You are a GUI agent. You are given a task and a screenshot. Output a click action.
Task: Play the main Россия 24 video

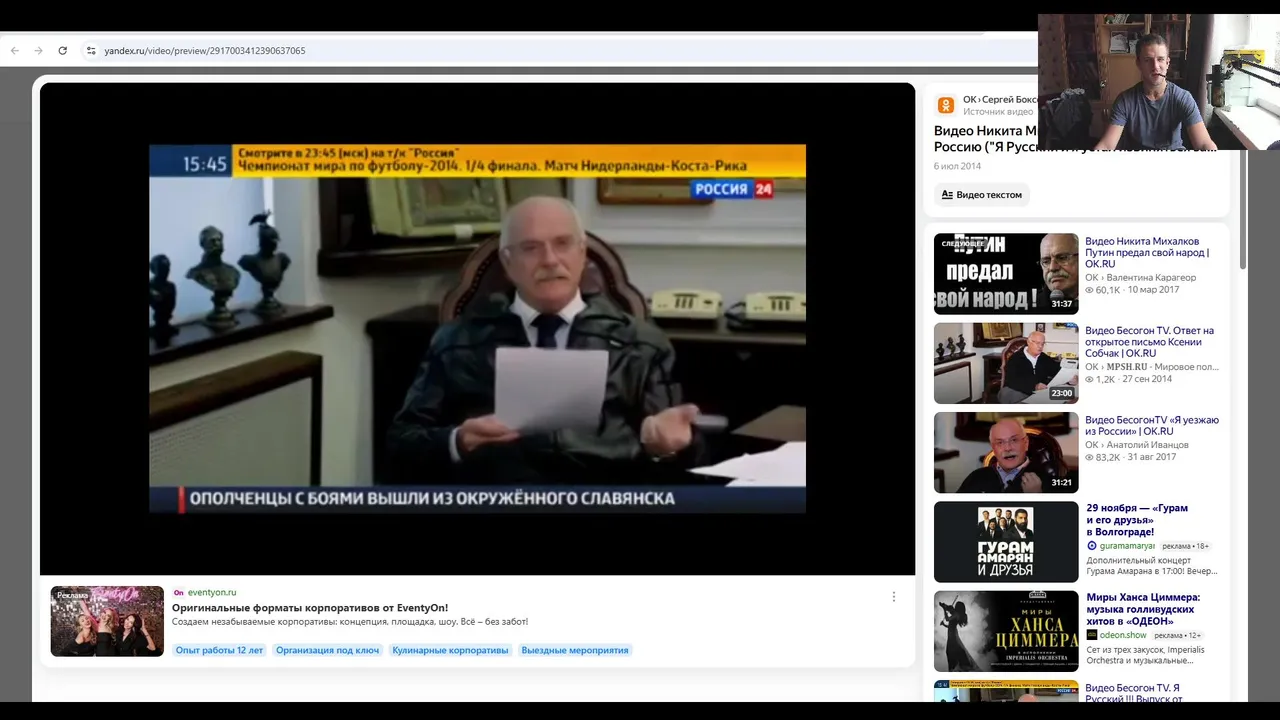coord(477,329)
